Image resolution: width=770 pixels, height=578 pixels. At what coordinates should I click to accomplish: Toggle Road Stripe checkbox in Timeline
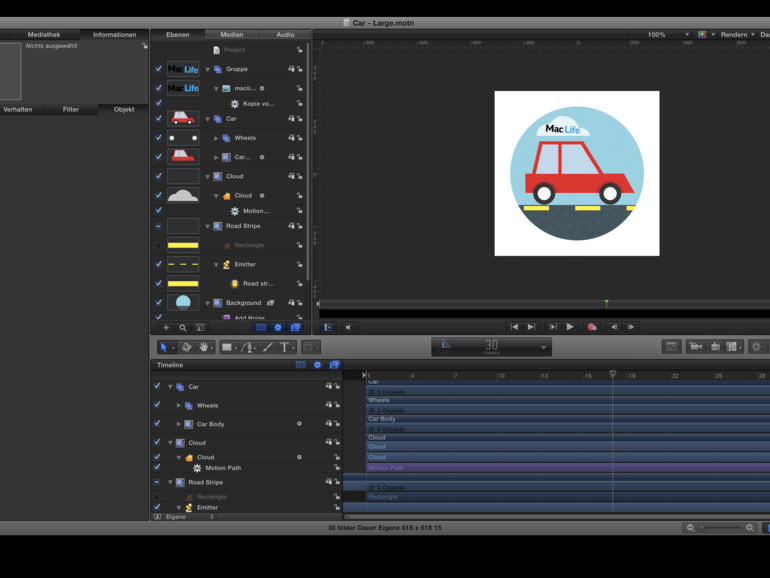[157, 482]
